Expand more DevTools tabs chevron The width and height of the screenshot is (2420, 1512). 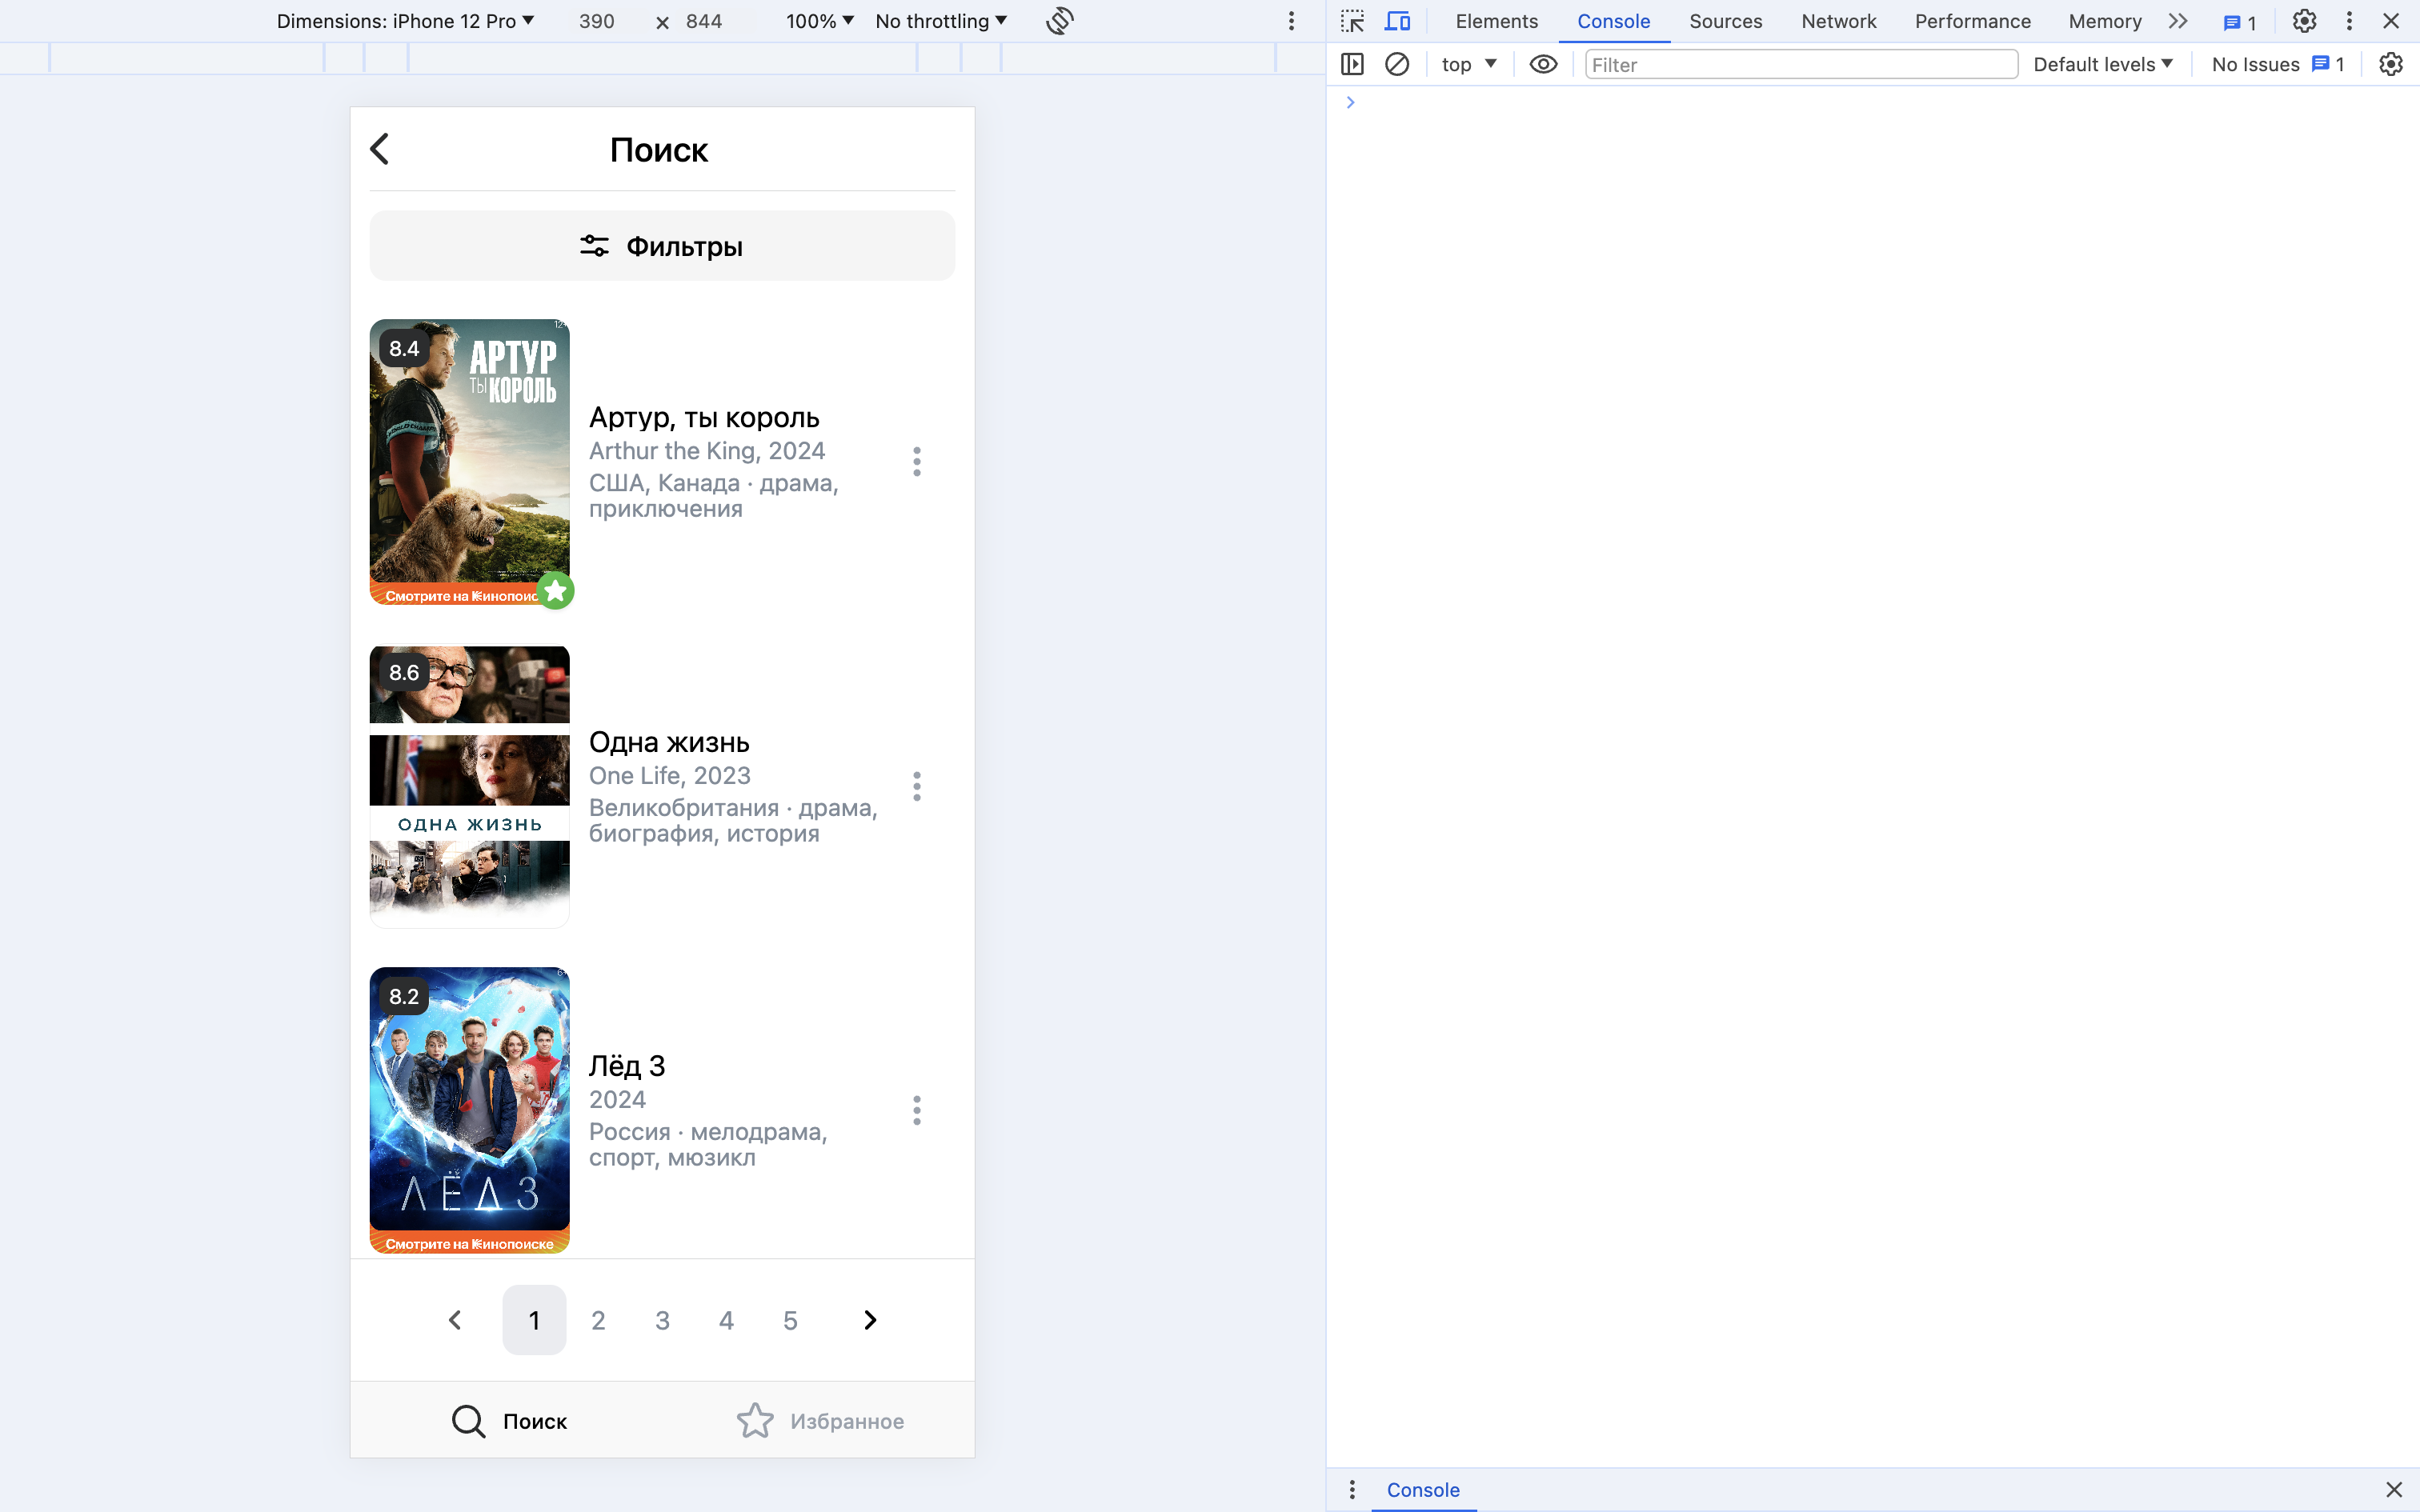pyautogui.click(x=2178, y=21)
